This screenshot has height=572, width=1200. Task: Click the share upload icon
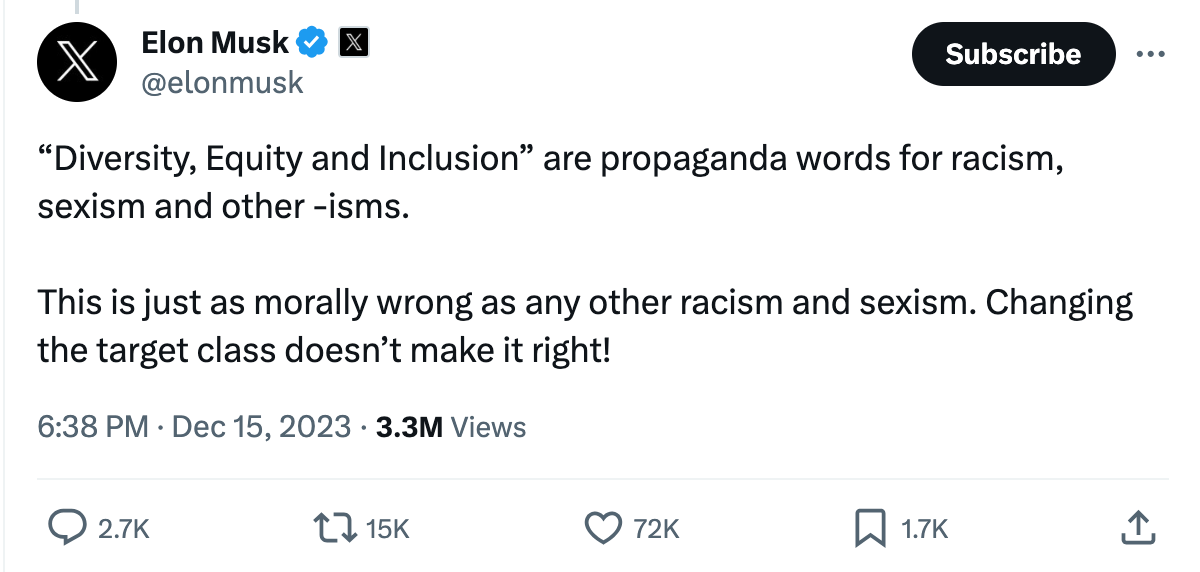click(1135, 529)
